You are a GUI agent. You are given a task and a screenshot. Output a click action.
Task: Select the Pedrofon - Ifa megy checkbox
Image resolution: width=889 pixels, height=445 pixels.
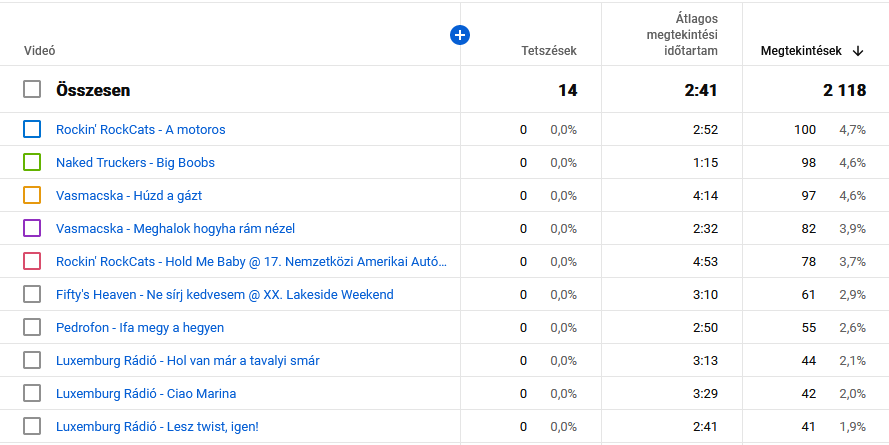point(32,327)
